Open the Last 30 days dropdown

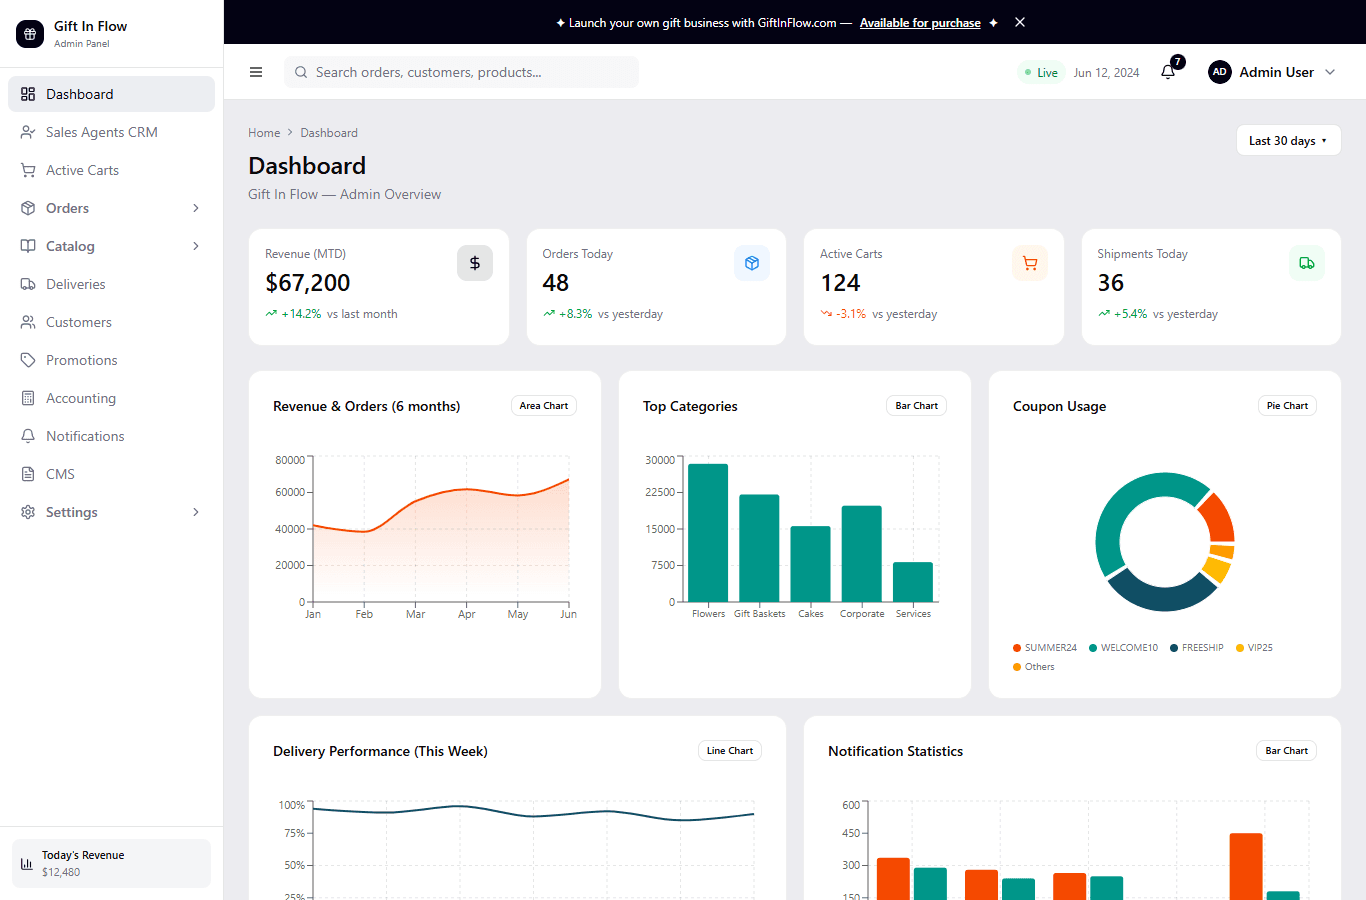pyautogui.click(x=1288, y=140)
